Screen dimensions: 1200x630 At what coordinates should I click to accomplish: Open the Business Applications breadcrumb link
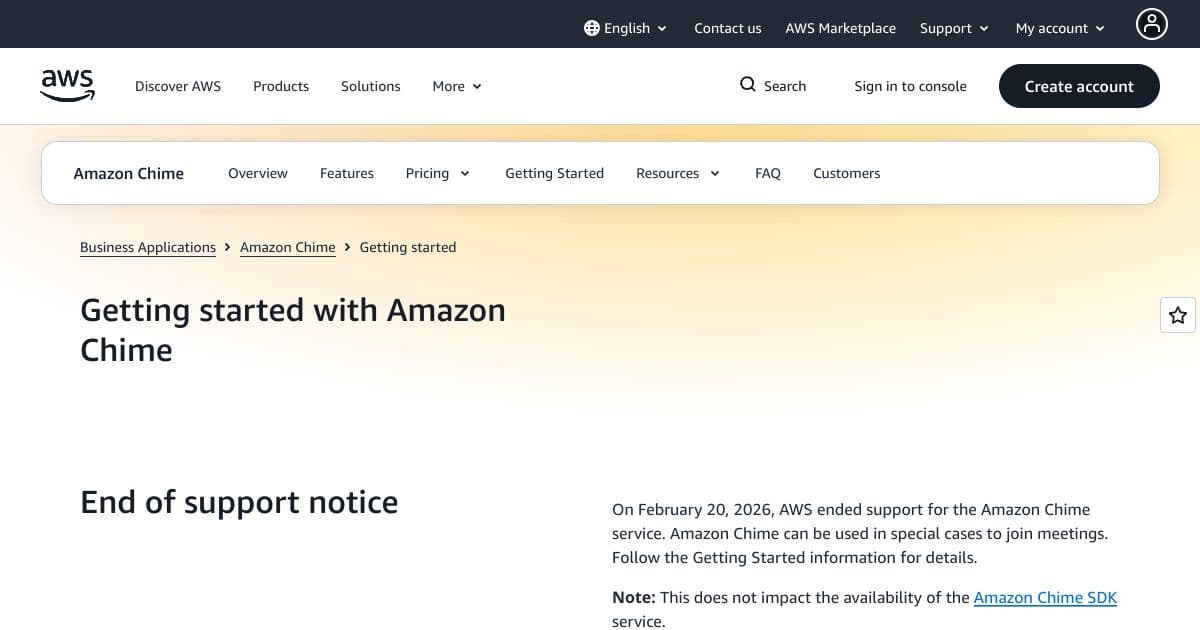tap(147, 247)
